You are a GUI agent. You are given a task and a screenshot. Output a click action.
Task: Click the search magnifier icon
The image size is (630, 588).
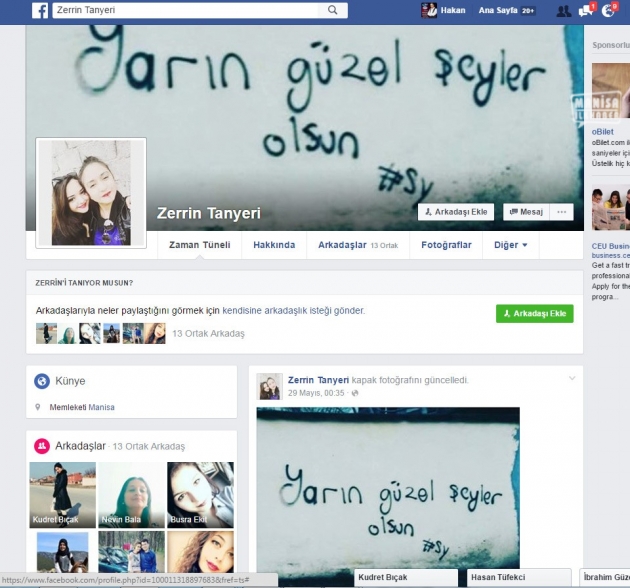pos(333,10)
